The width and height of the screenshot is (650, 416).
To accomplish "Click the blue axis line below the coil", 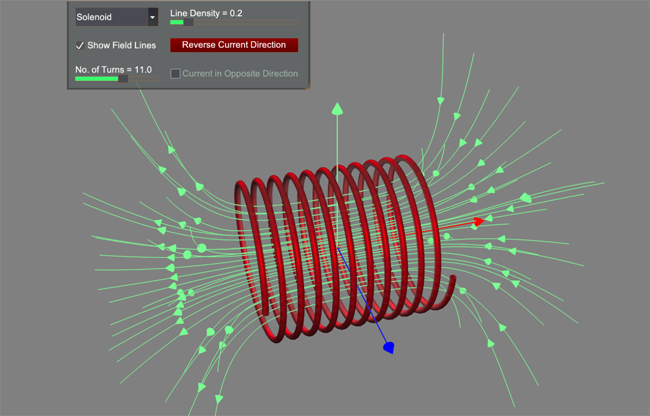I will click(364, 302).
